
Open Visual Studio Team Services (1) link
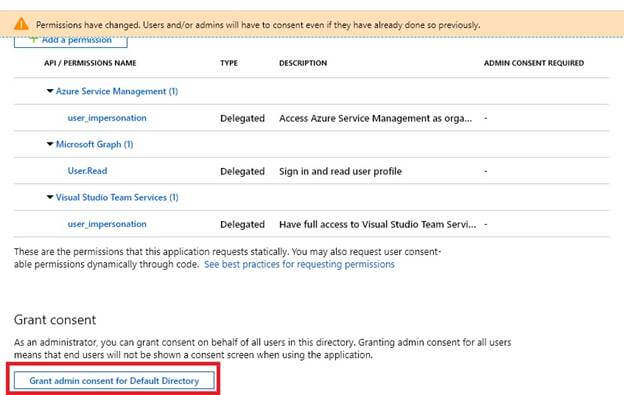coord(117,197)
